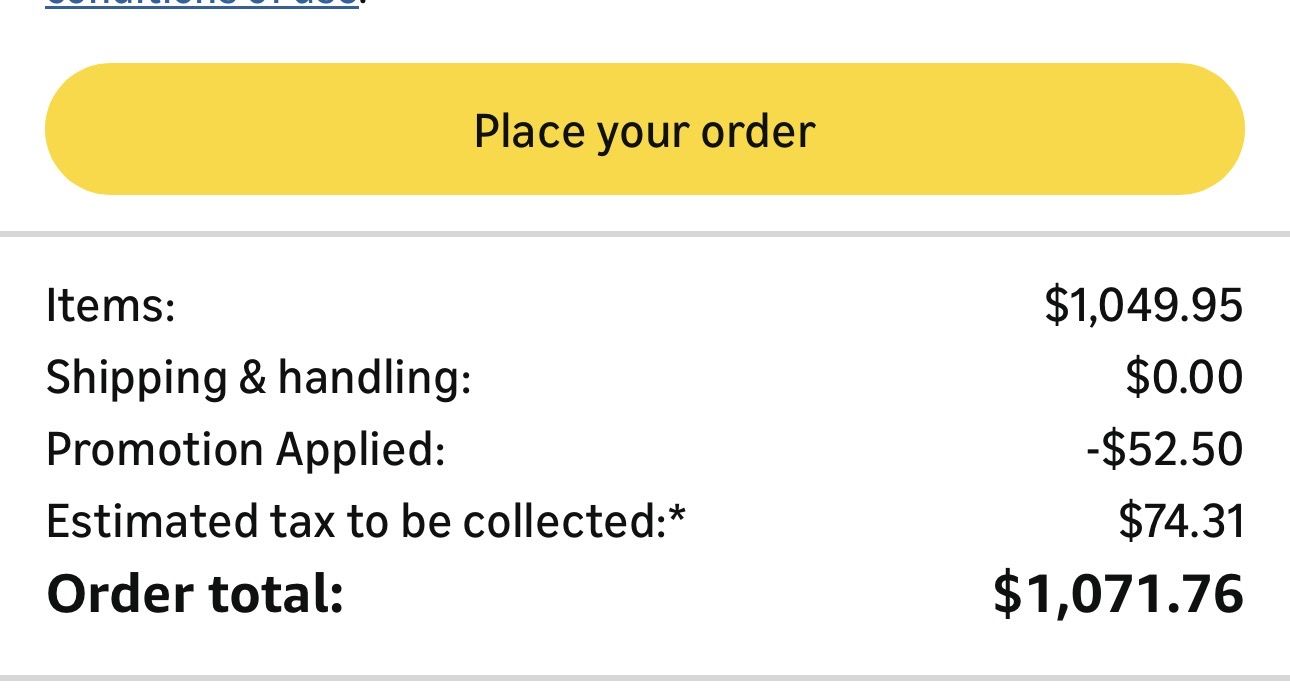Screen dimensions: 1290x691
Task: Select the $1,071.76 order total amount
Action: [x=1118, y=594]
